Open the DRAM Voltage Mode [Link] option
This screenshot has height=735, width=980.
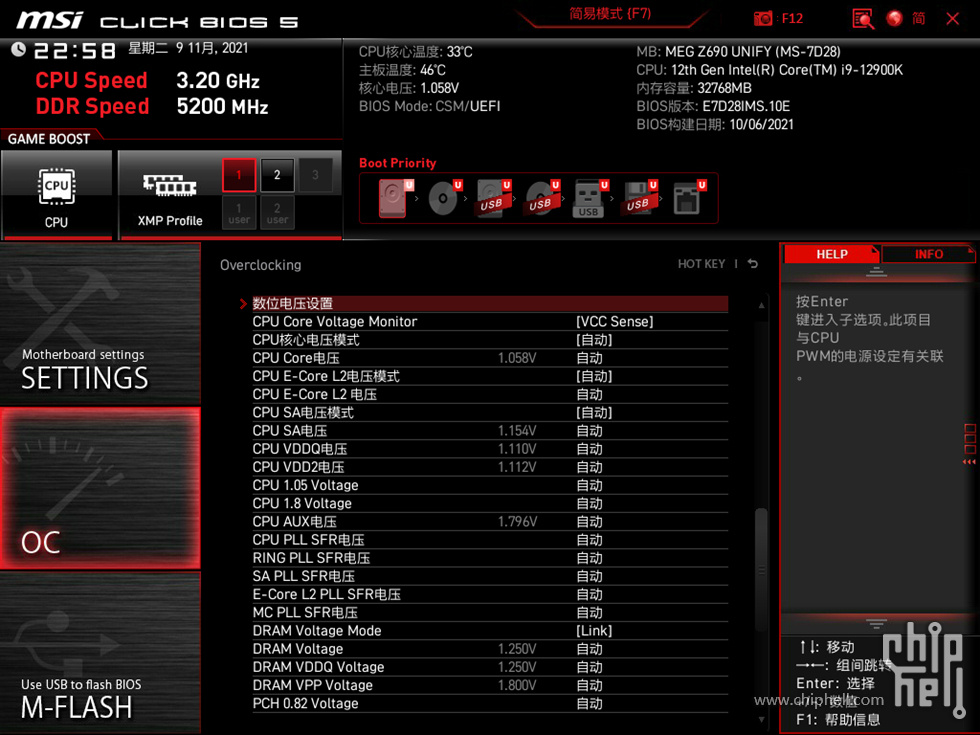pos(490,630)
